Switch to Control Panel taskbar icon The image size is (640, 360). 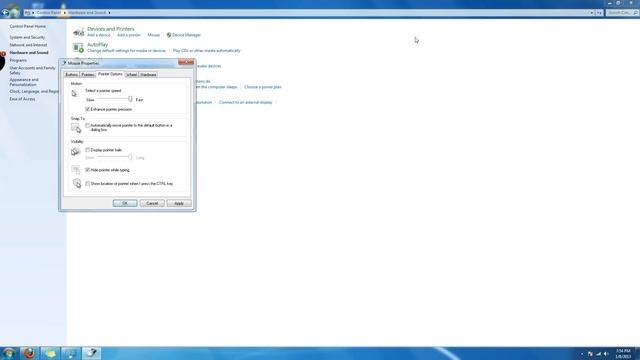[x=70, y=353]
